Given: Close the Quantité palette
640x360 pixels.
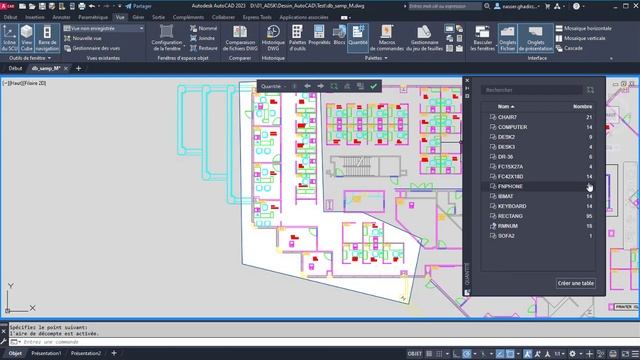Looking at the screenshot, I should point(467,81).
